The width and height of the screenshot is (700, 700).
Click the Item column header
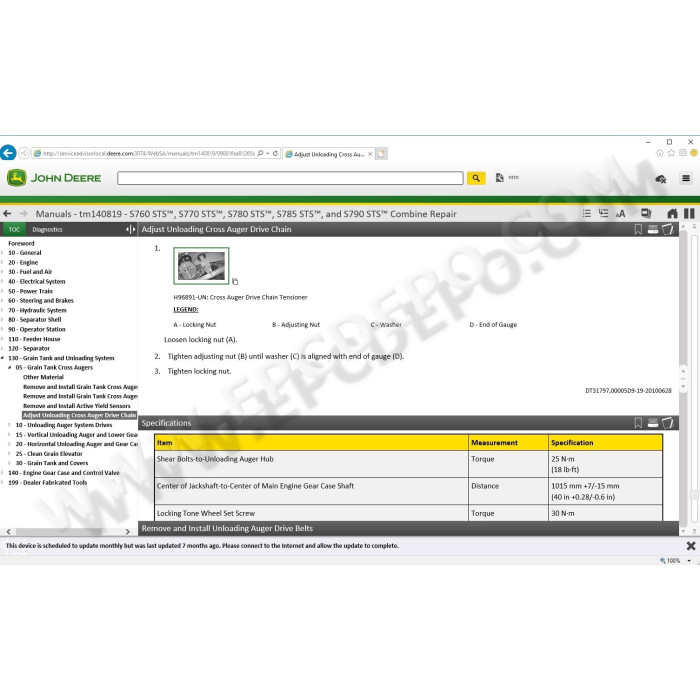[311, 442]
